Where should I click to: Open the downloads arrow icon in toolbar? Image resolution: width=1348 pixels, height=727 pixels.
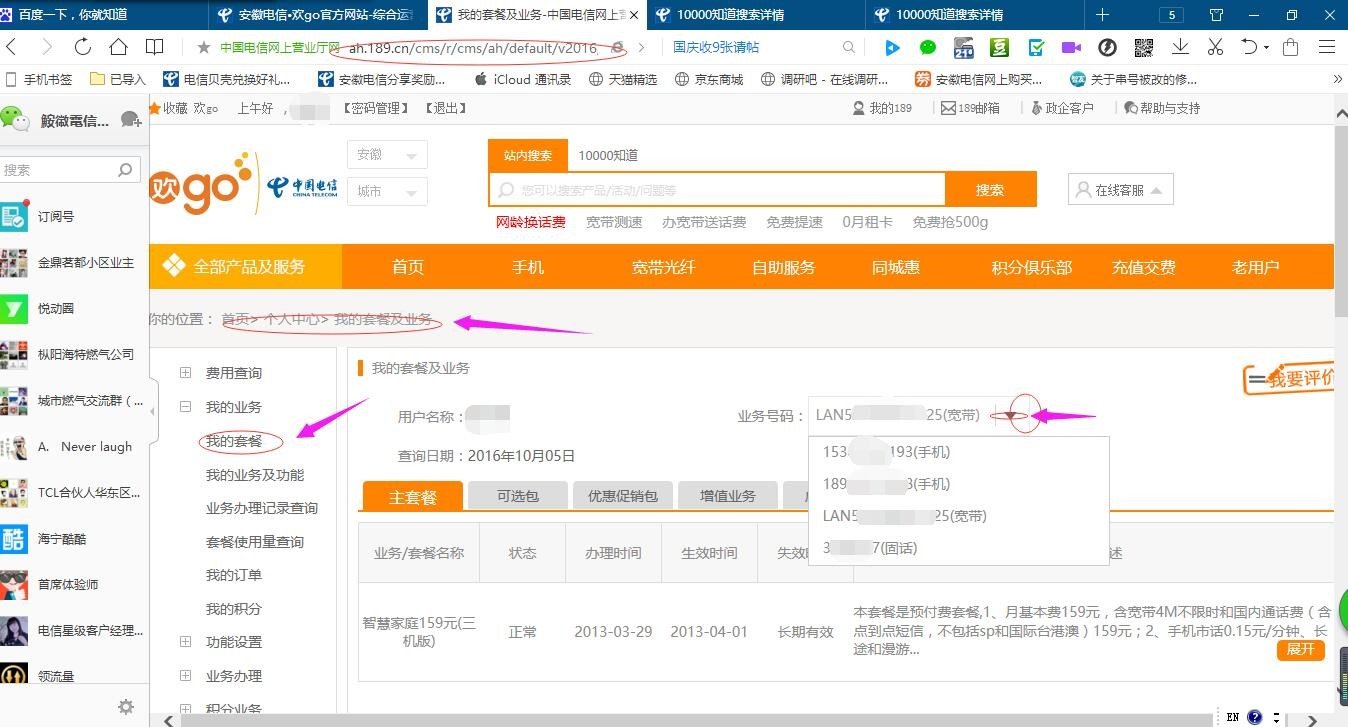tap(1180, 47)
